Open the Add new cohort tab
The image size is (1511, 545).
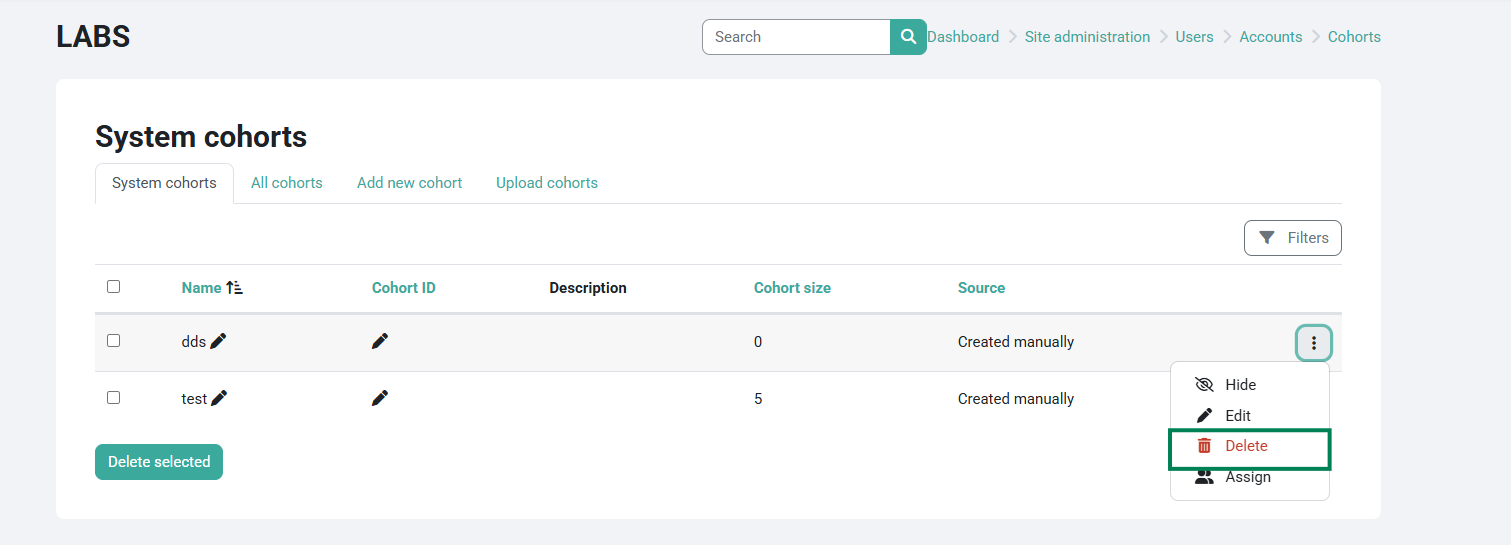point(409,183)
